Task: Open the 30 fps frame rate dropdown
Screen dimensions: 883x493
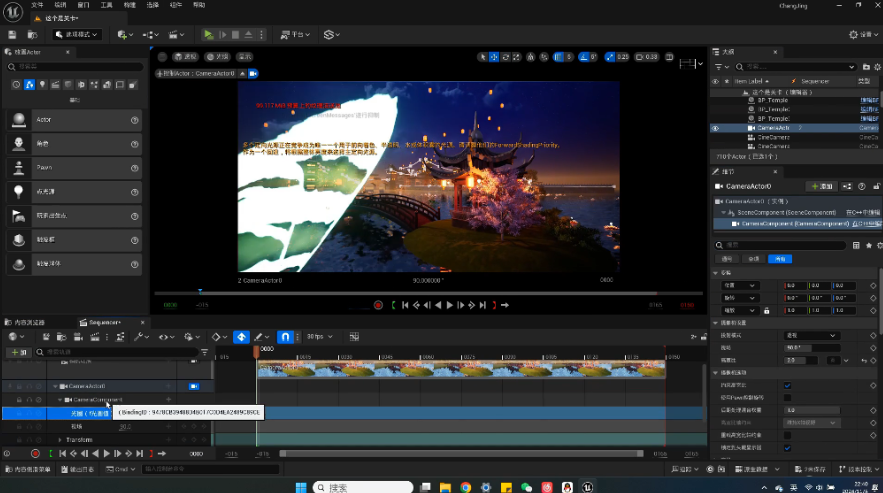Action: (320, 337)
